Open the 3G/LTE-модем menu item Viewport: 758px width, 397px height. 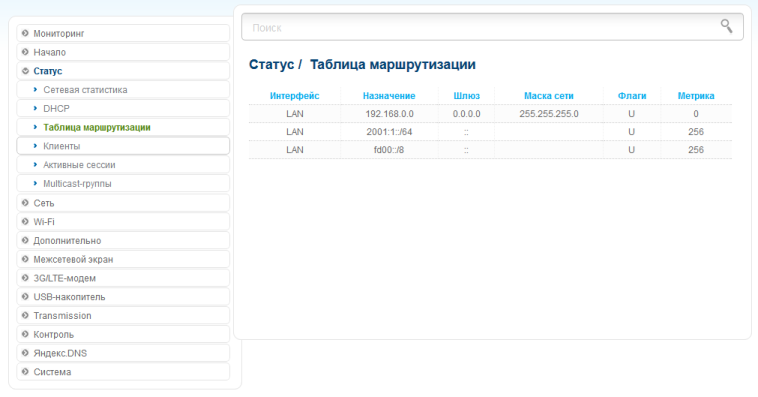pos(123,279)
